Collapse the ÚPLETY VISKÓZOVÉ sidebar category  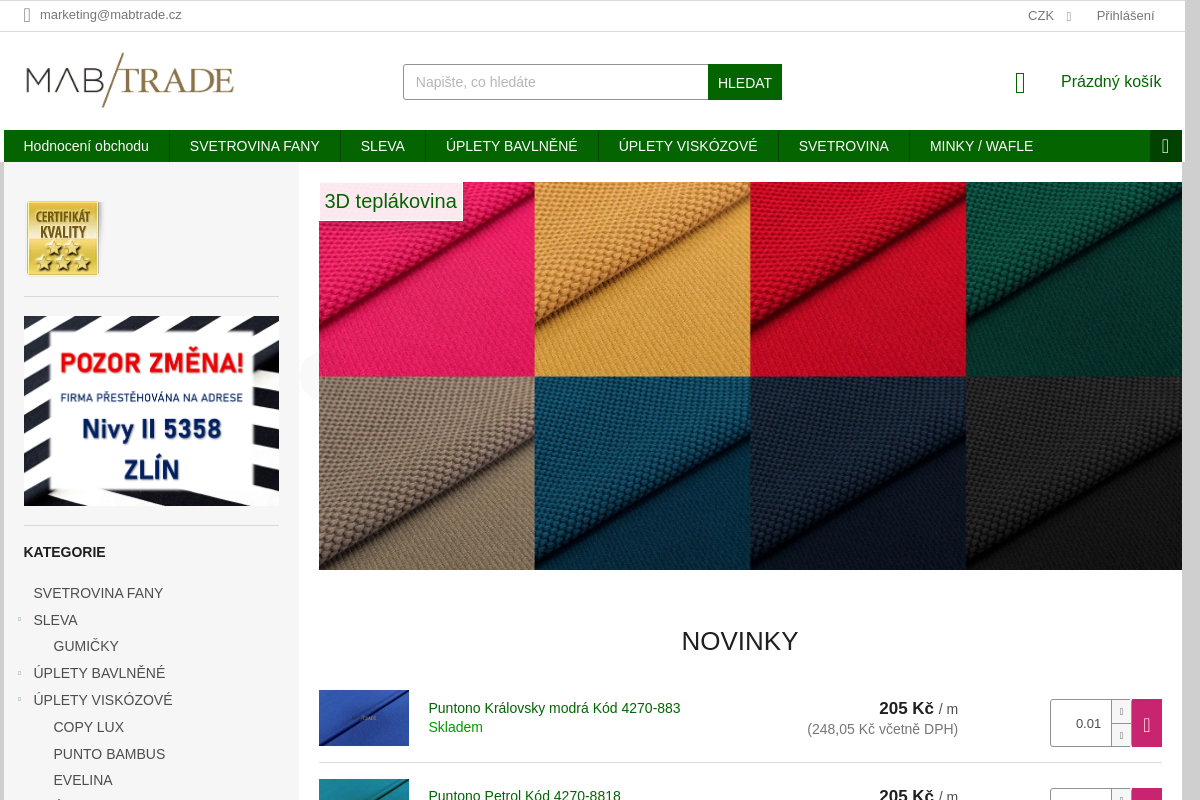19,700
